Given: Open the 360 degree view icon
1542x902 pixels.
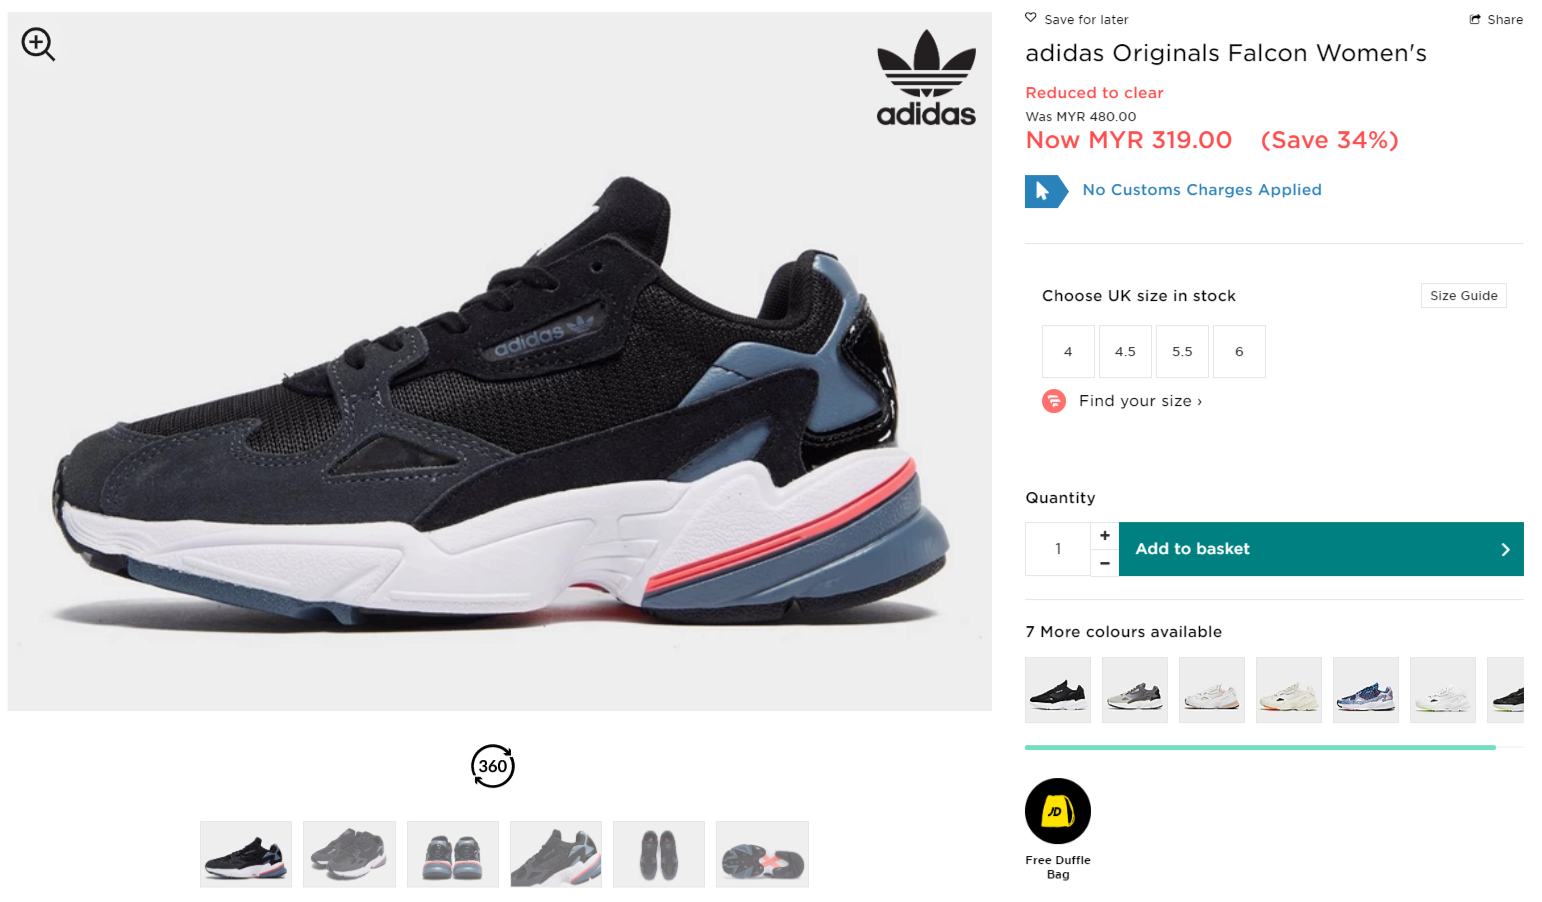Looking at the screenshot, I should (493, 766).
